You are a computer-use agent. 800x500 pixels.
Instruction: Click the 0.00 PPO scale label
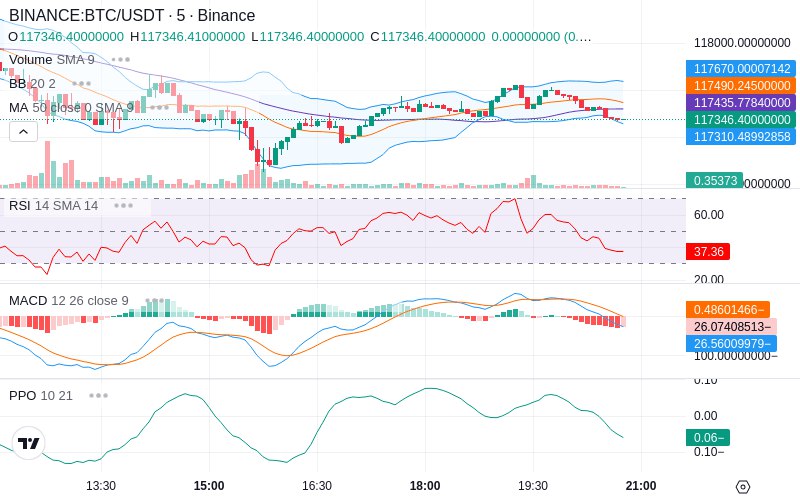pyautogui.click(x=706, y=416)
